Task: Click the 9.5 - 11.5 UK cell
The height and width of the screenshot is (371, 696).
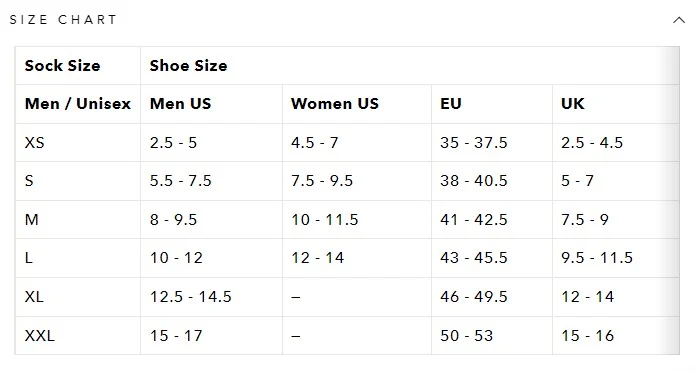Action: coord(616,258)
